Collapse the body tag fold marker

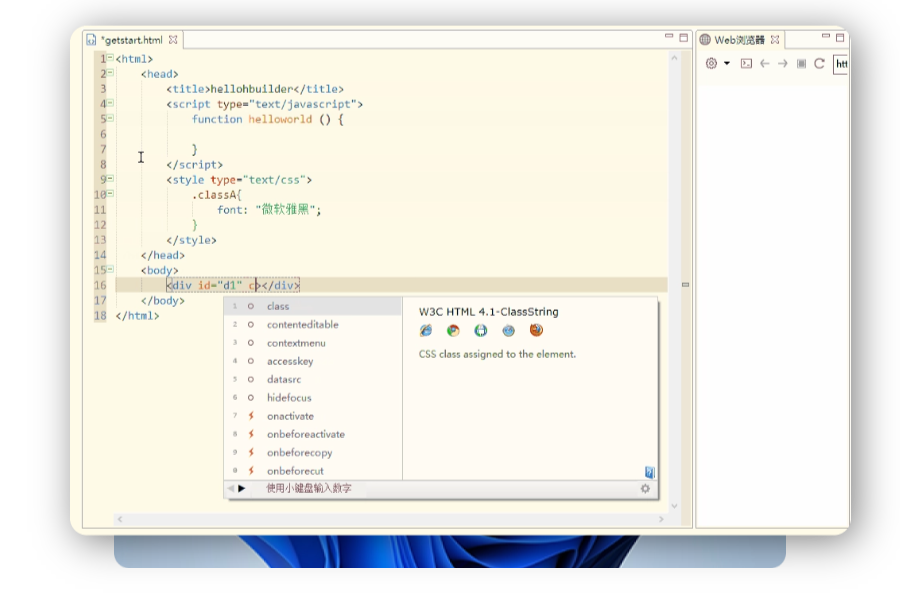coord(110,269)
